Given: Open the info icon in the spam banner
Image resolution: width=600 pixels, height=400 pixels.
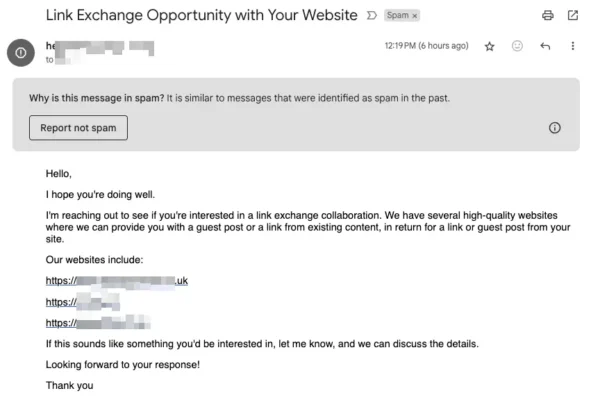Looking at the screenshot, I should [x=554, y=128].
